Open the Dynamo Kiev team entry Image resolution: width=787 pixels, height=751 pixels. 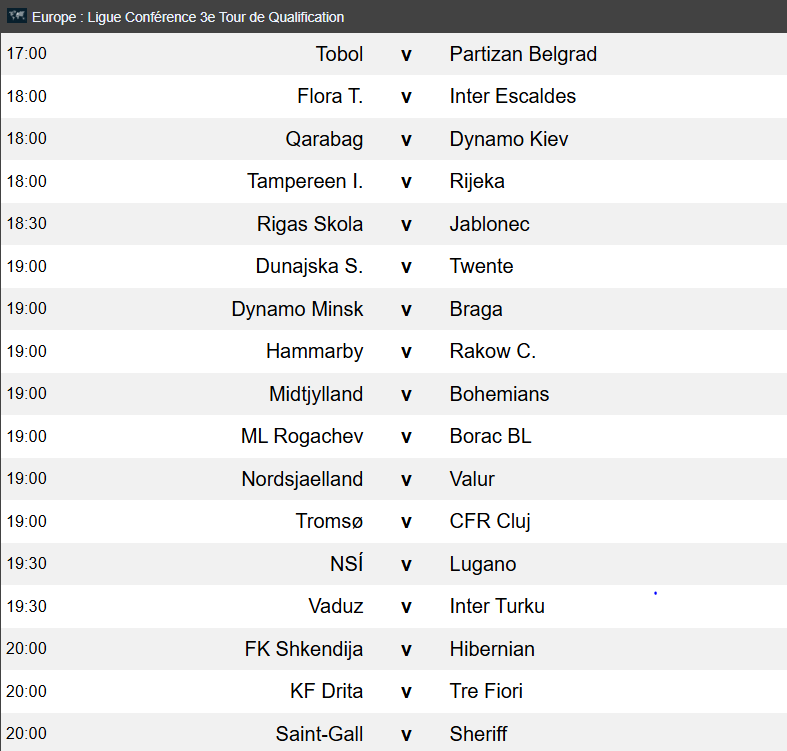point(508,139)
